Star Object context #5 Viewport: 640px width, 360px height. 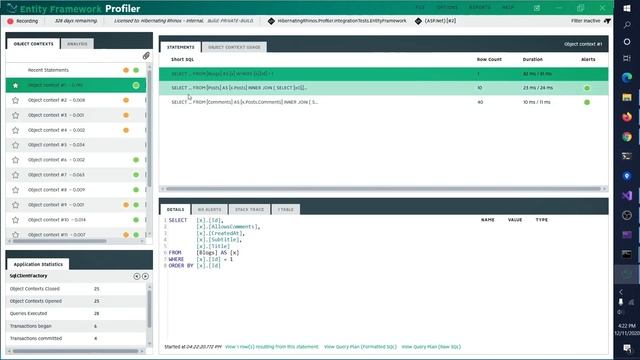point(16,145)
